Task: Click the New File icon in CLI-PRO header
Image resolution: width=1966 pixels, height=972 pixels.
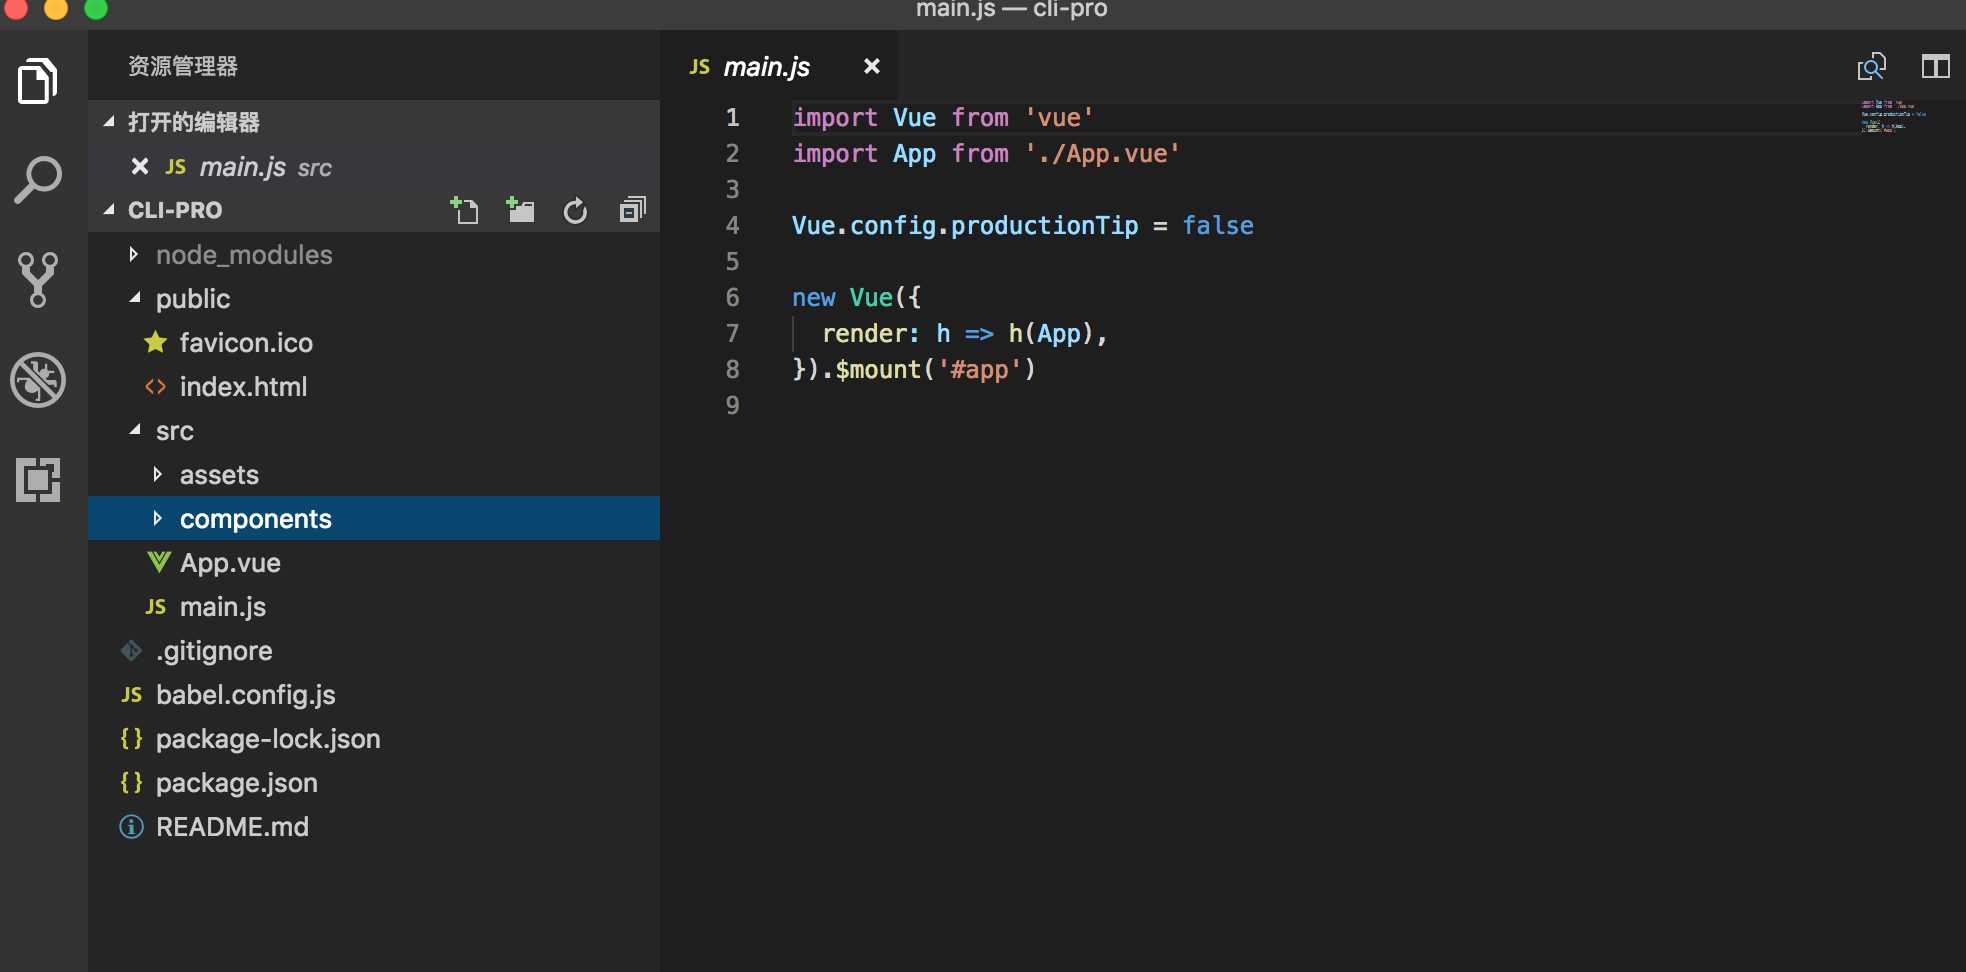Action: coord(464,210)
